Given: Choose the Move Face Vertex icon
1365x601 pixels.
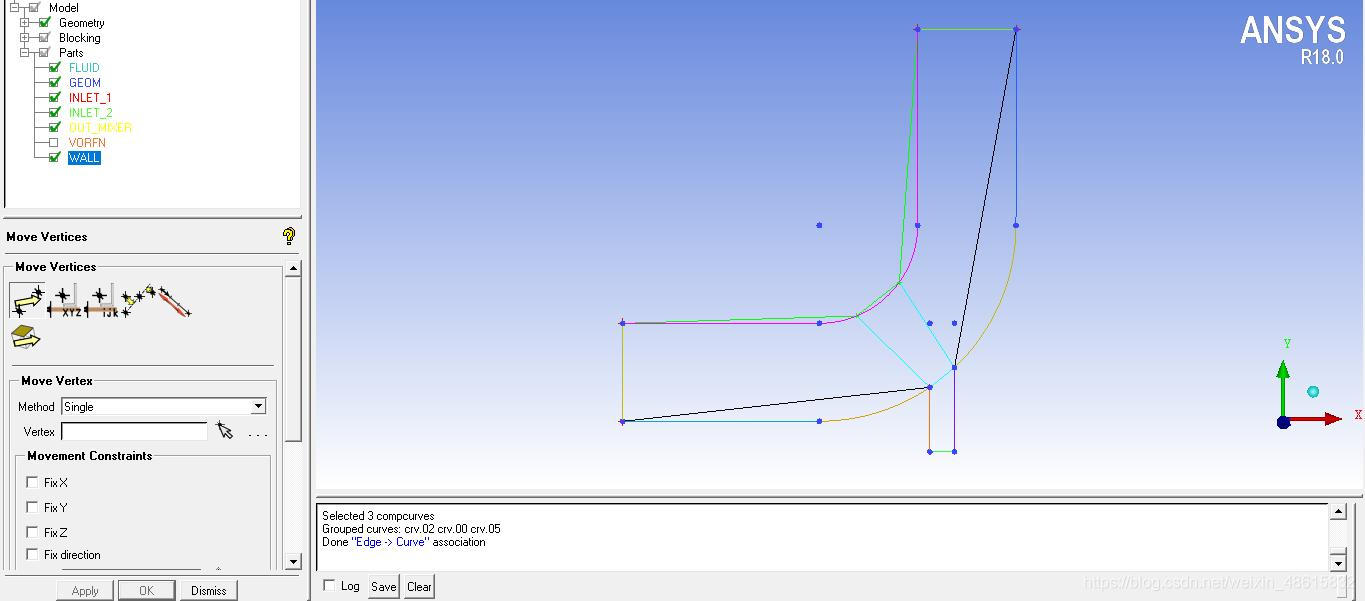Looking at the screenshot, I should pyautogui.click(x=26, y=337).
